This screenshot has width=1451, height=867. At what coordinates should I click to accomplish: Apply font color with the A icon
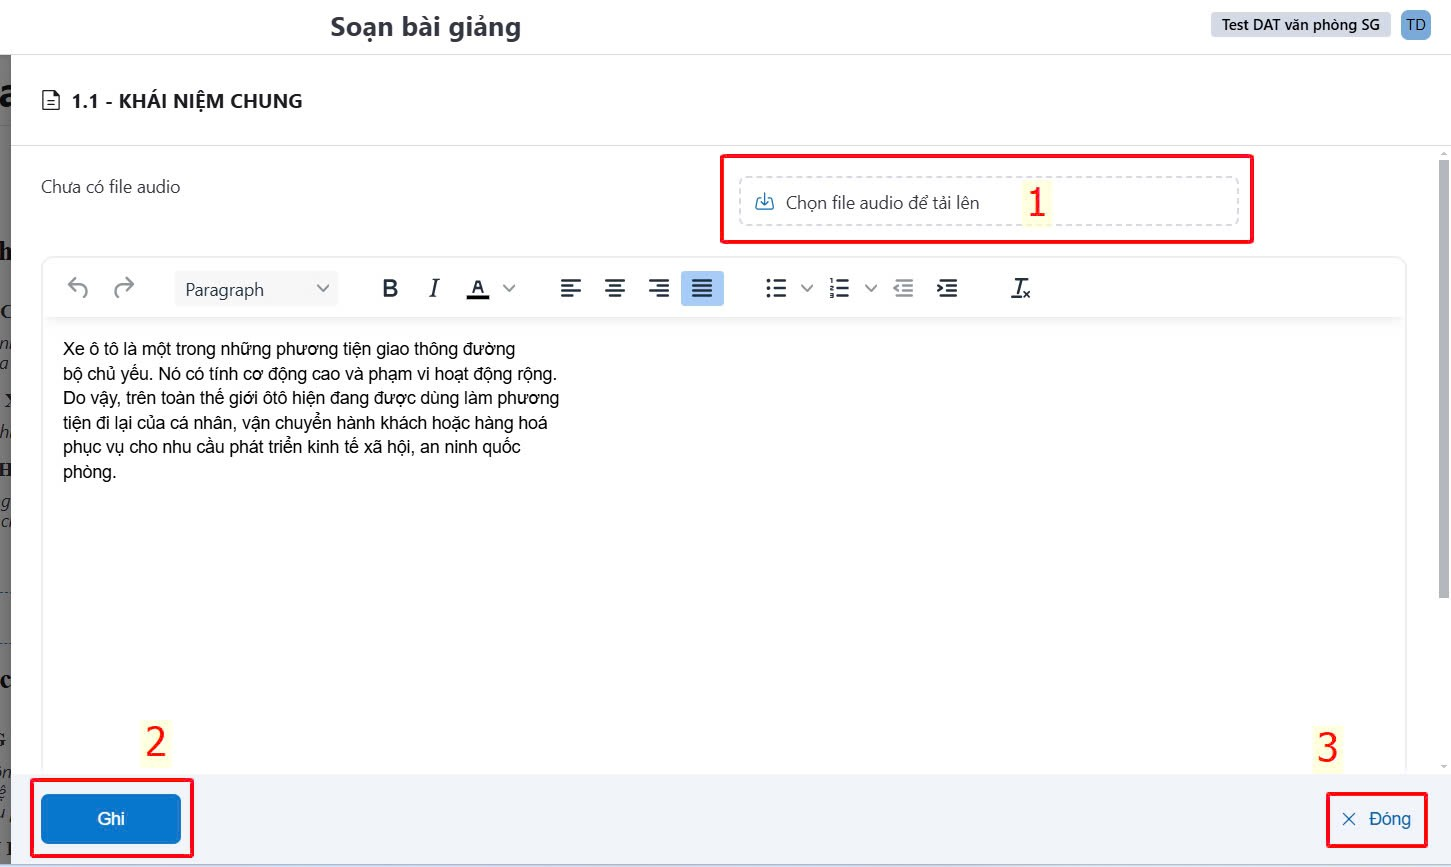coord(478,289)
